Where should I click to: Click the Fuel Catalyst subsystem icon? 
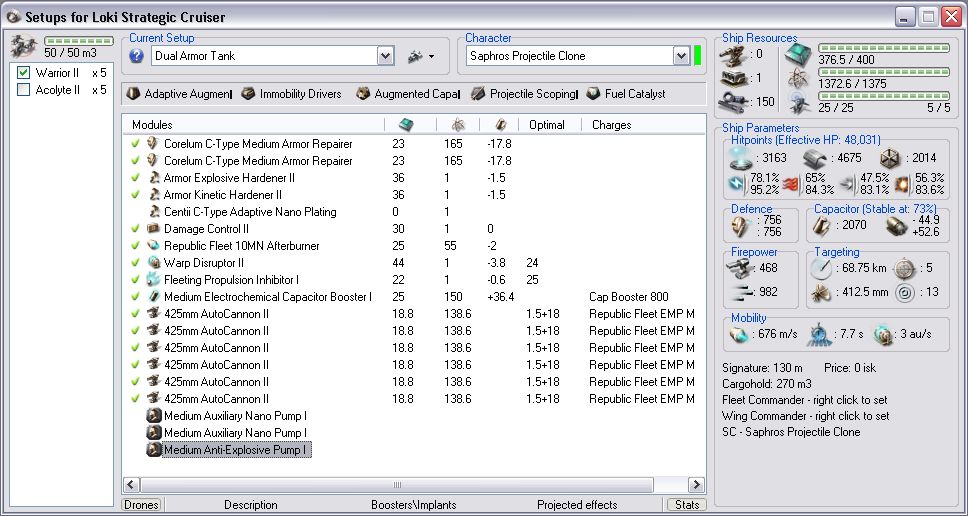click(x=593, y=93)
